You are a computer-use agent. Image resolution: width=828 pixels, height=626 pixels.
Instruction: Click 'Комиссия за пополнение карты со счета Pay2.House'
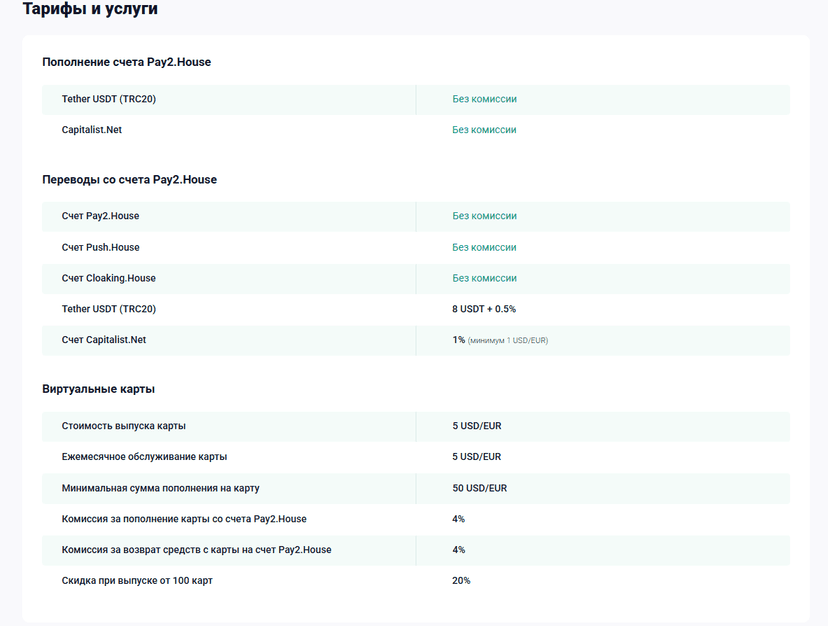184,519
